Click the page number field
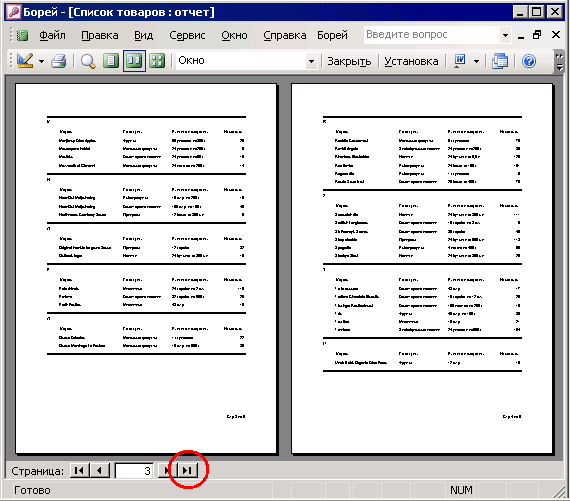Image resolution: width=570 pixels, height=501 pixels. coord(134,471)
